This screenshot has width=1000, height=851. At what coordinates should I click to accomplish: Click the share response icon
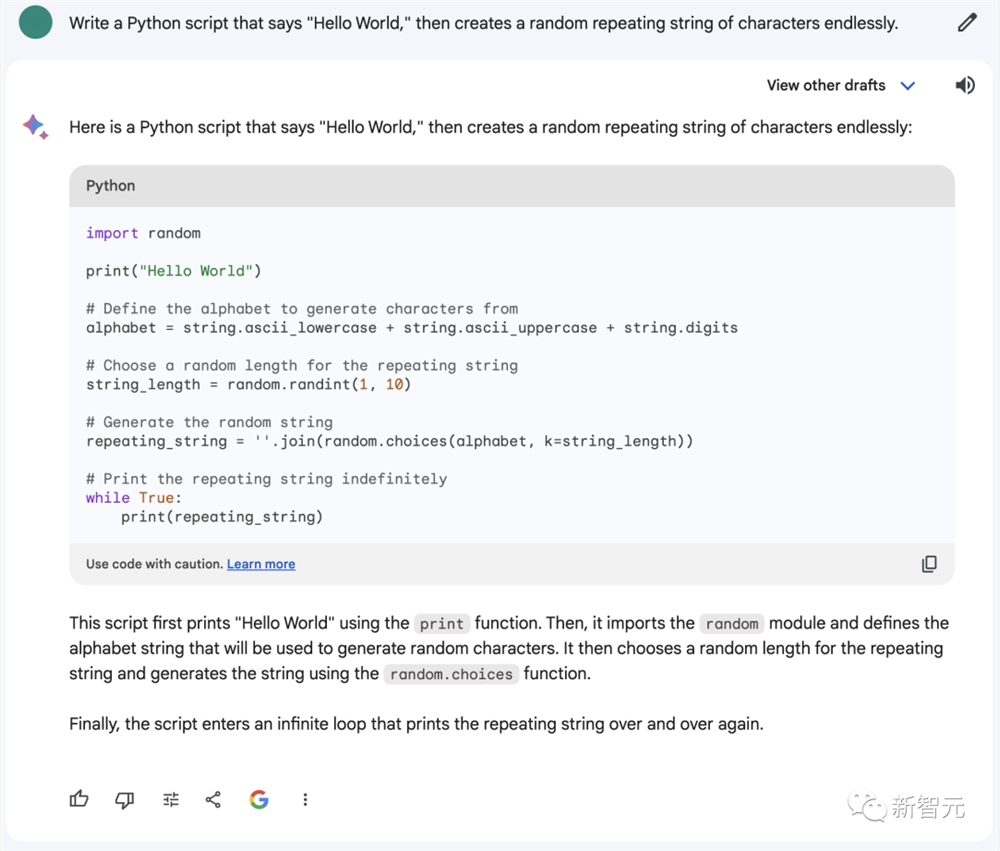tap(213, 799)
